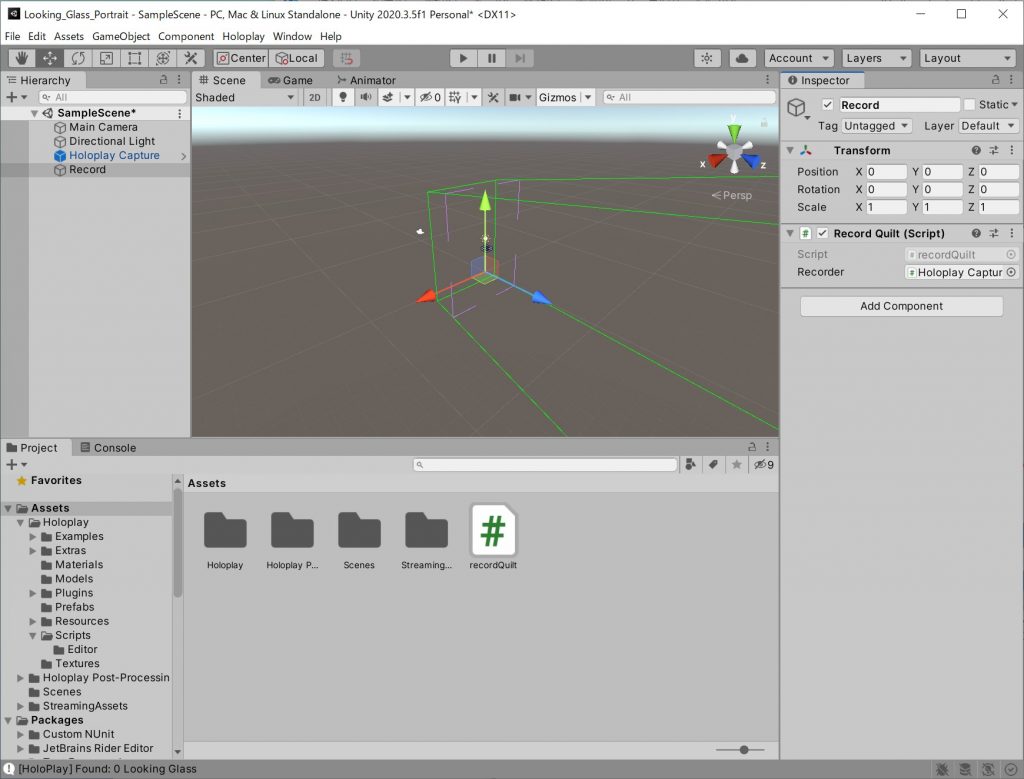
Task: Expand the Examples folder in Project
Action: click(33, 536)
